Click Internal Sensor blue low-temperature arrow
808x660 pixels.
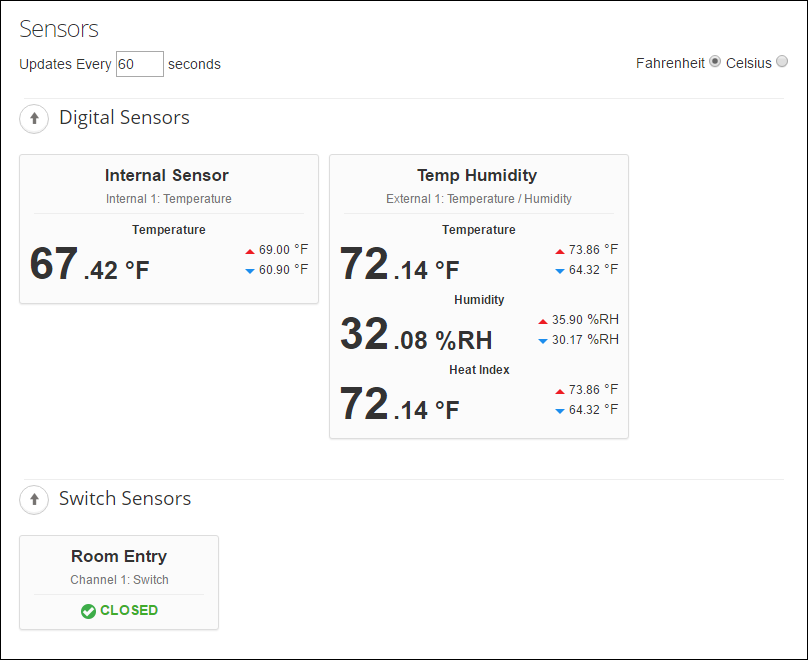click(x=250, y=270)
